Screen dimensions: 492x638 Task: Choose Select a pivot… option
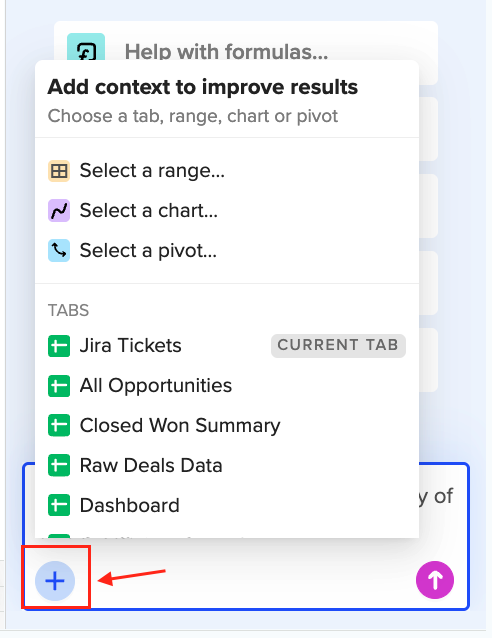tap(227, 250)
